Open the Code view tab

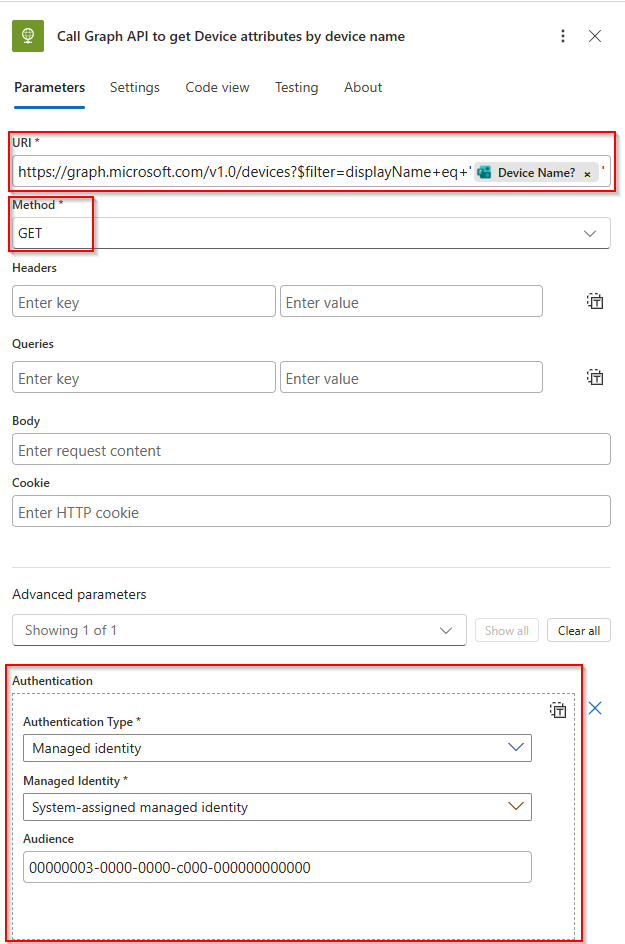point(217,87)
